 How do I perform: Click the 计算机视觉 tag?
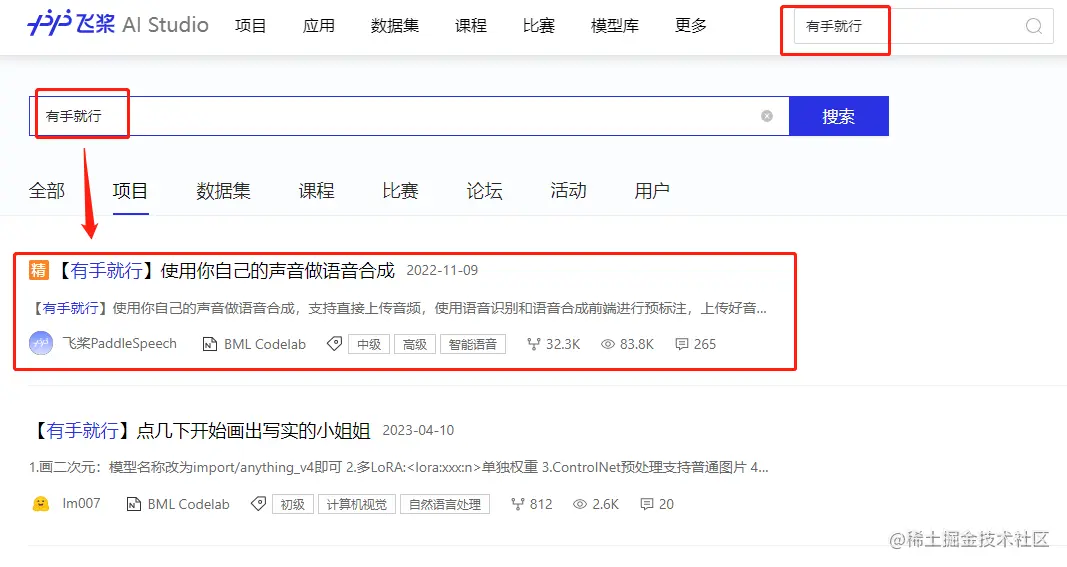pyautogui.click(x=357, y=504)
